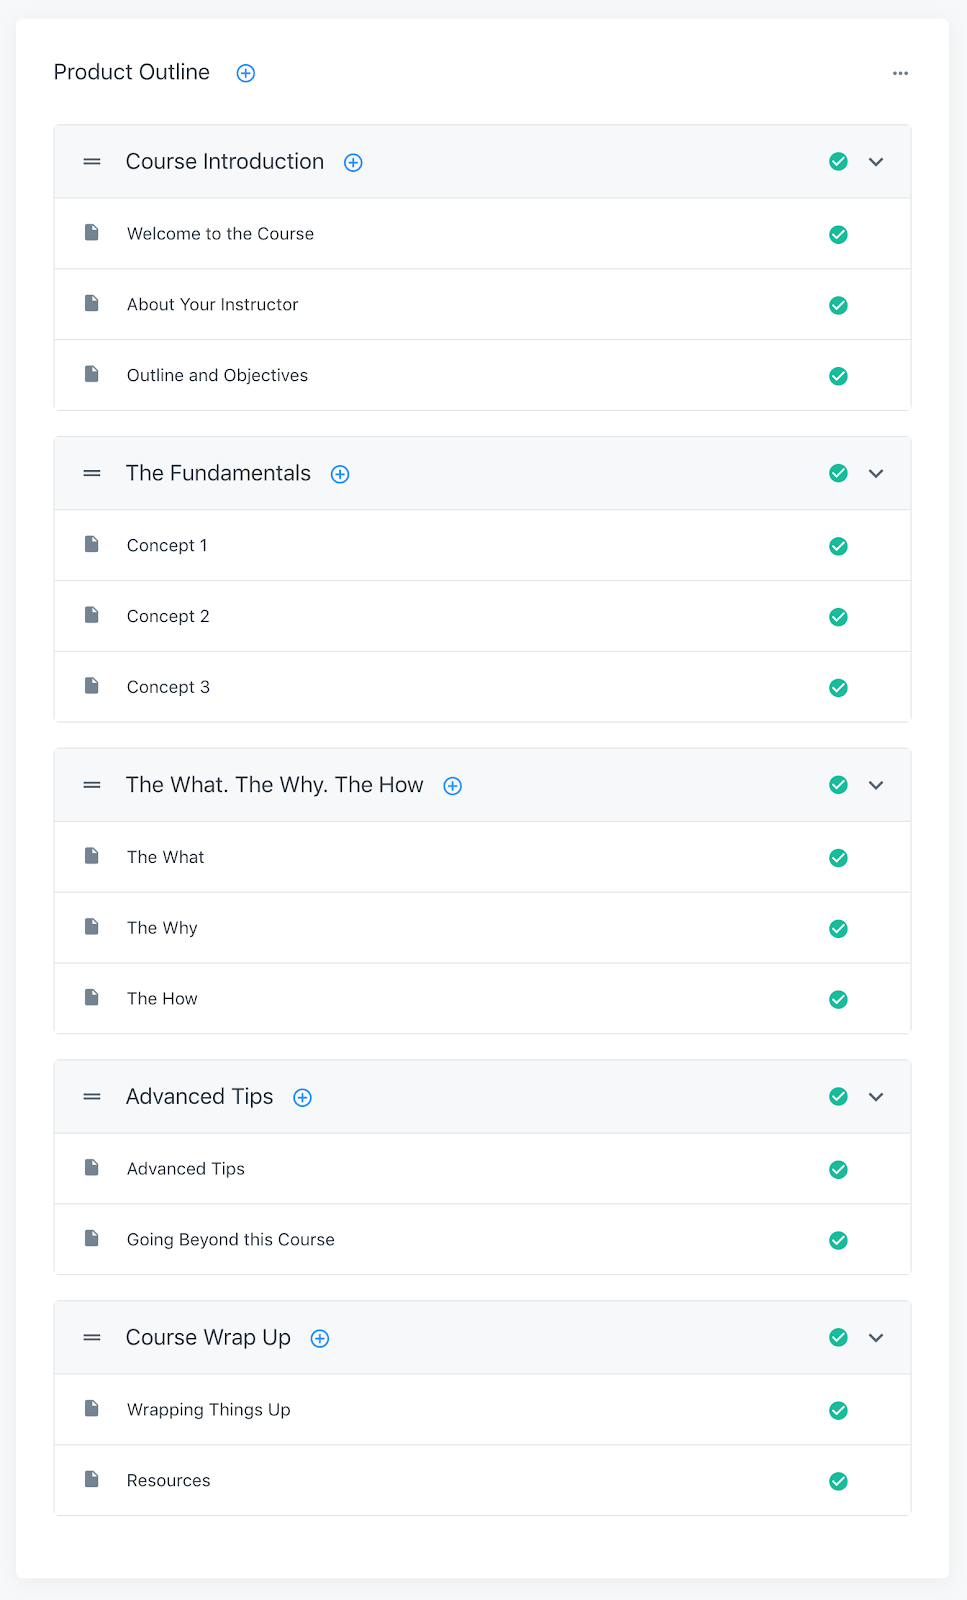Open the About Your Instructor lesson
967x1600 pixels.
click(212, 305)
